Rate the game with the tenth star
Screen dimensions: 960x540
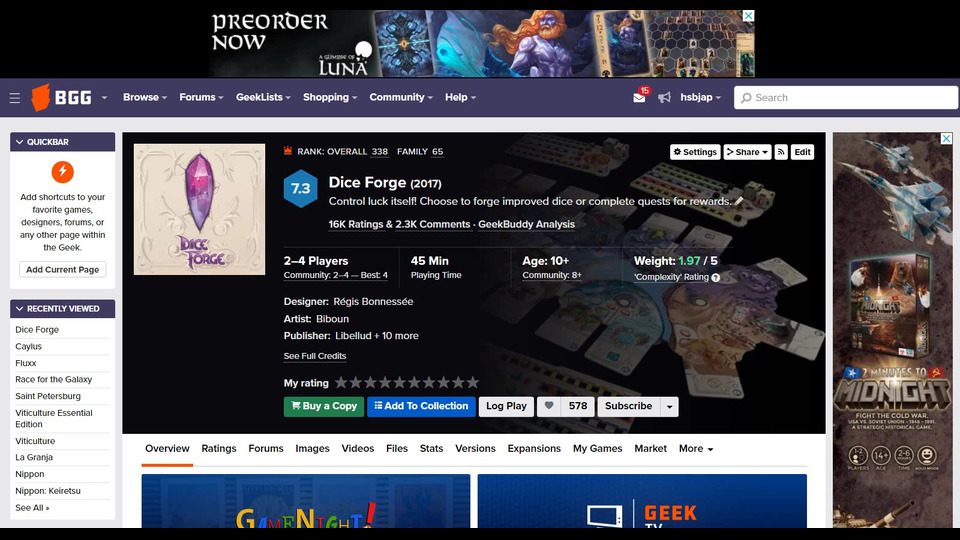[473, 383]
